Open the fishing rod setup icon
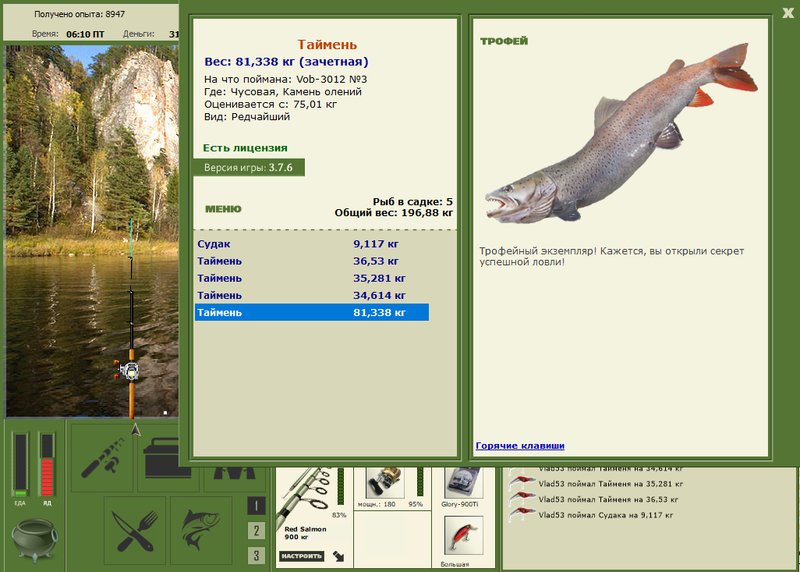 tap(102, 457)
